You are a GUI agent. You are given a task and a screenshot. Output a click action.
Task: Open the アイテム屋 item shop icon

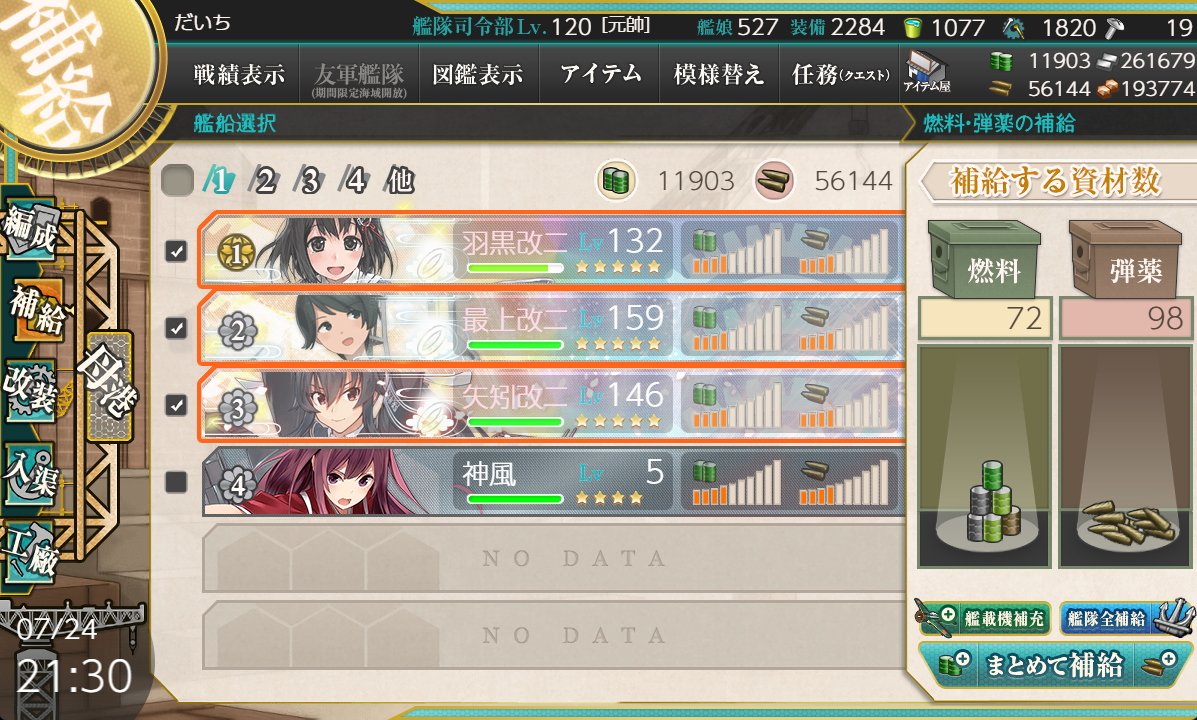pos(927,72)
